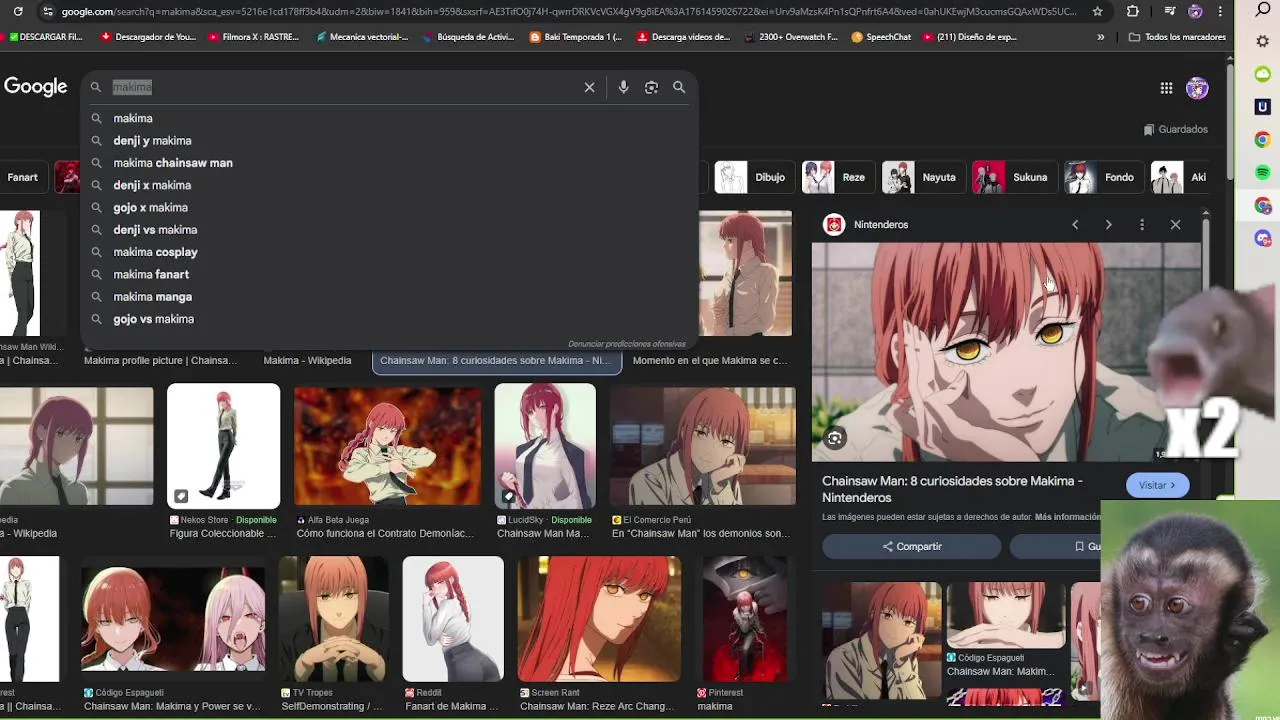Launch Spotify from the desktop sidebar
Viewport: 1280px width, 720px height.
1262,172
